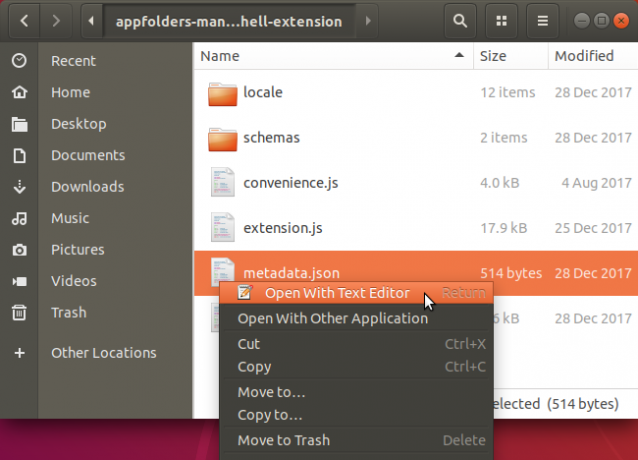Open the hamburger menu button
The width and height of the screenshot is (638, 460).
tap(542, 21)
